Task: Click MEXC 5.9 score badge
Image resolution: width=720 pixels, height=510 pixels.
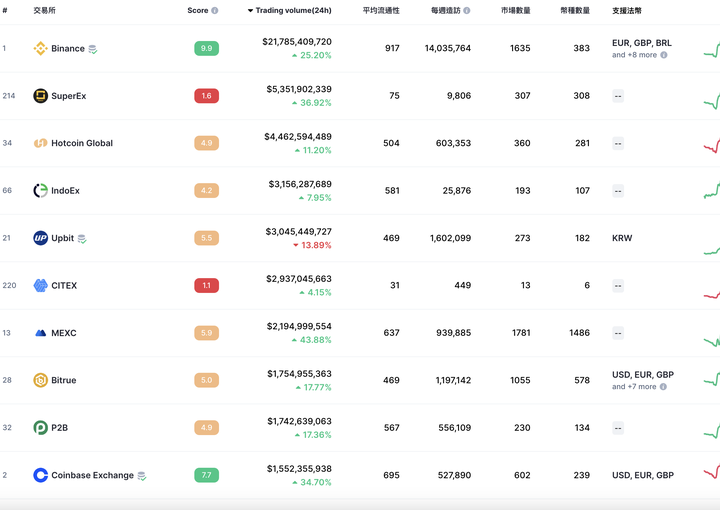Action: coord(207,333)
